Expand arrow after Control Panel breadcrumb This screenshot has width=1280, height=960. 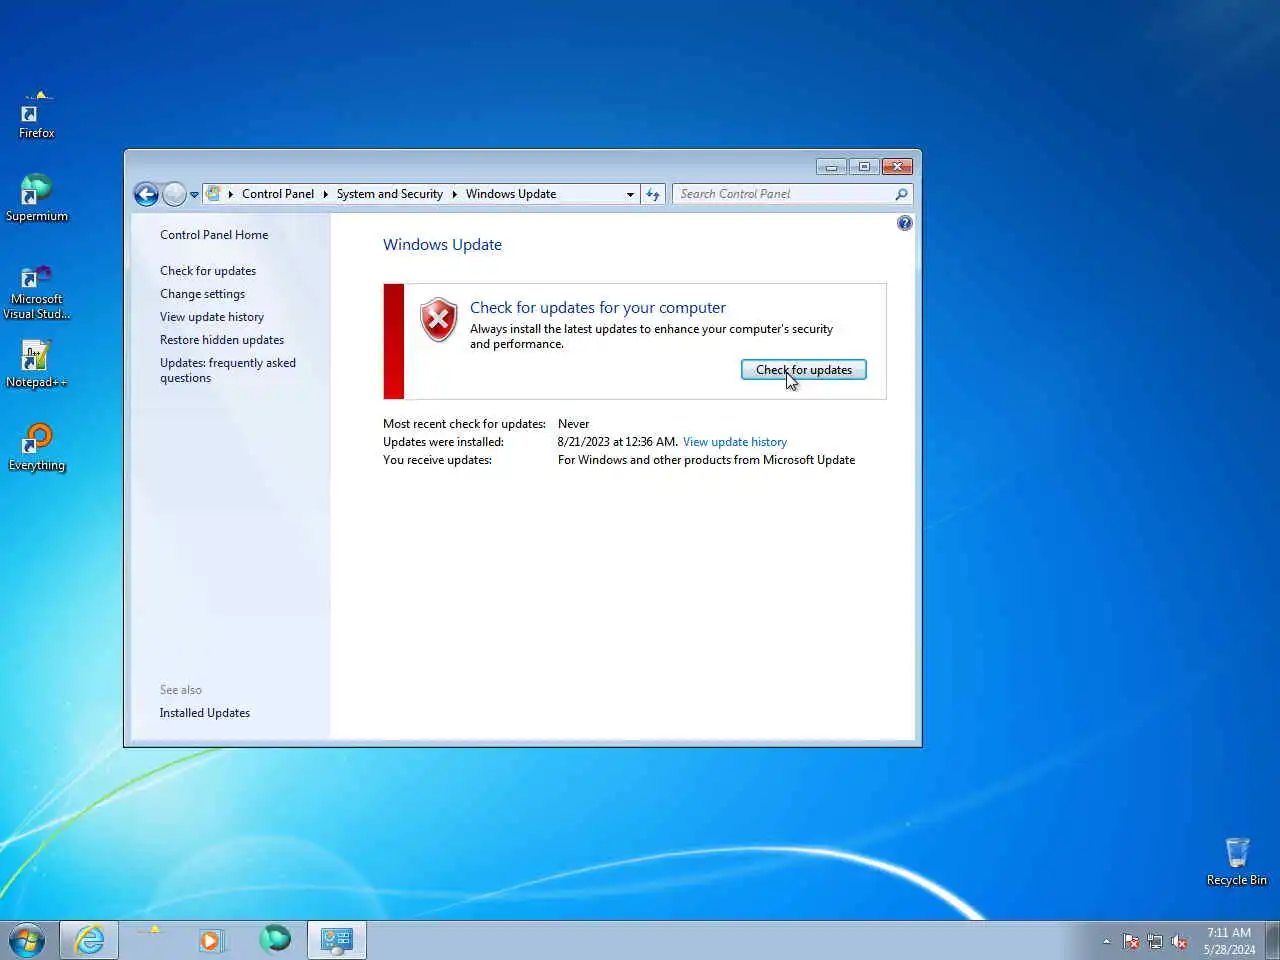[325, 194]
